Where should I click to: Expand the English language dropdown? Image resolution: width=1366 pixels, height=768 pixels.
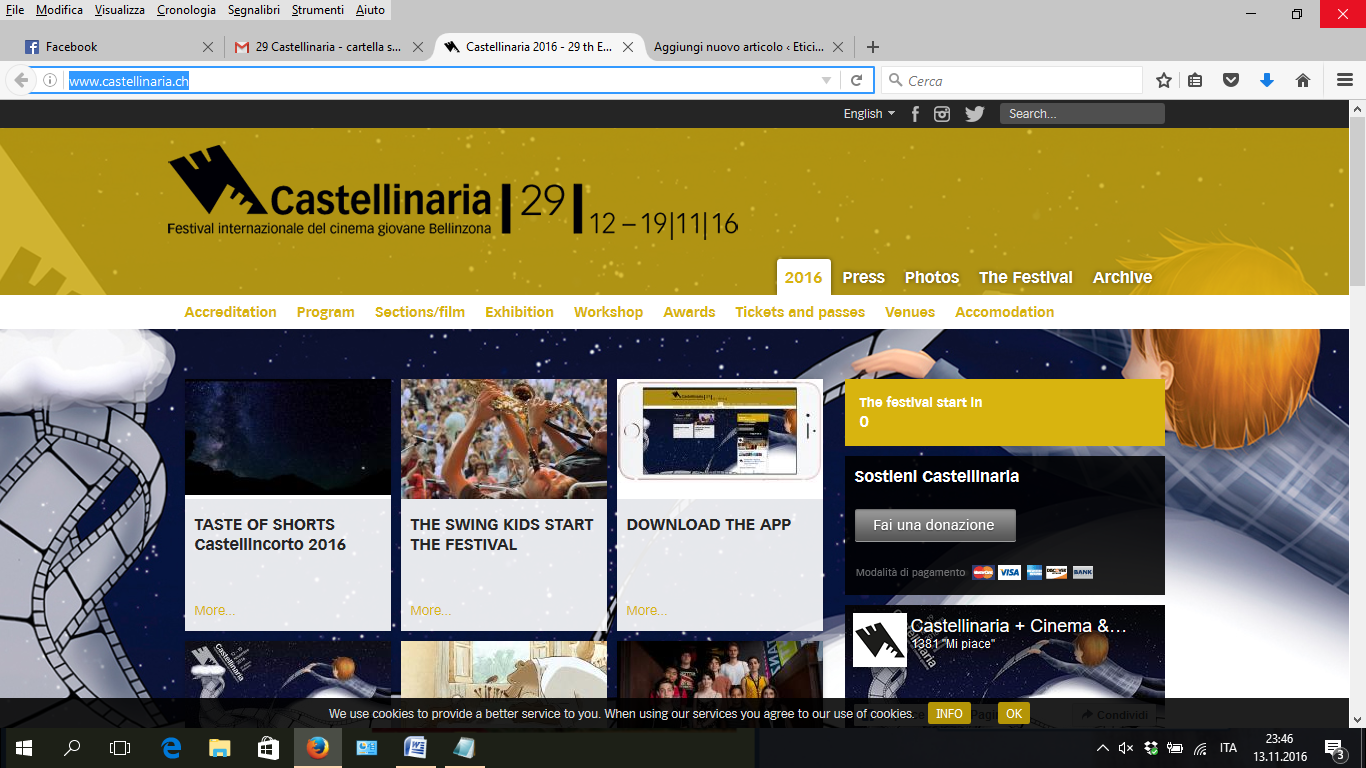pyautogui.click(x=869, y=114)
